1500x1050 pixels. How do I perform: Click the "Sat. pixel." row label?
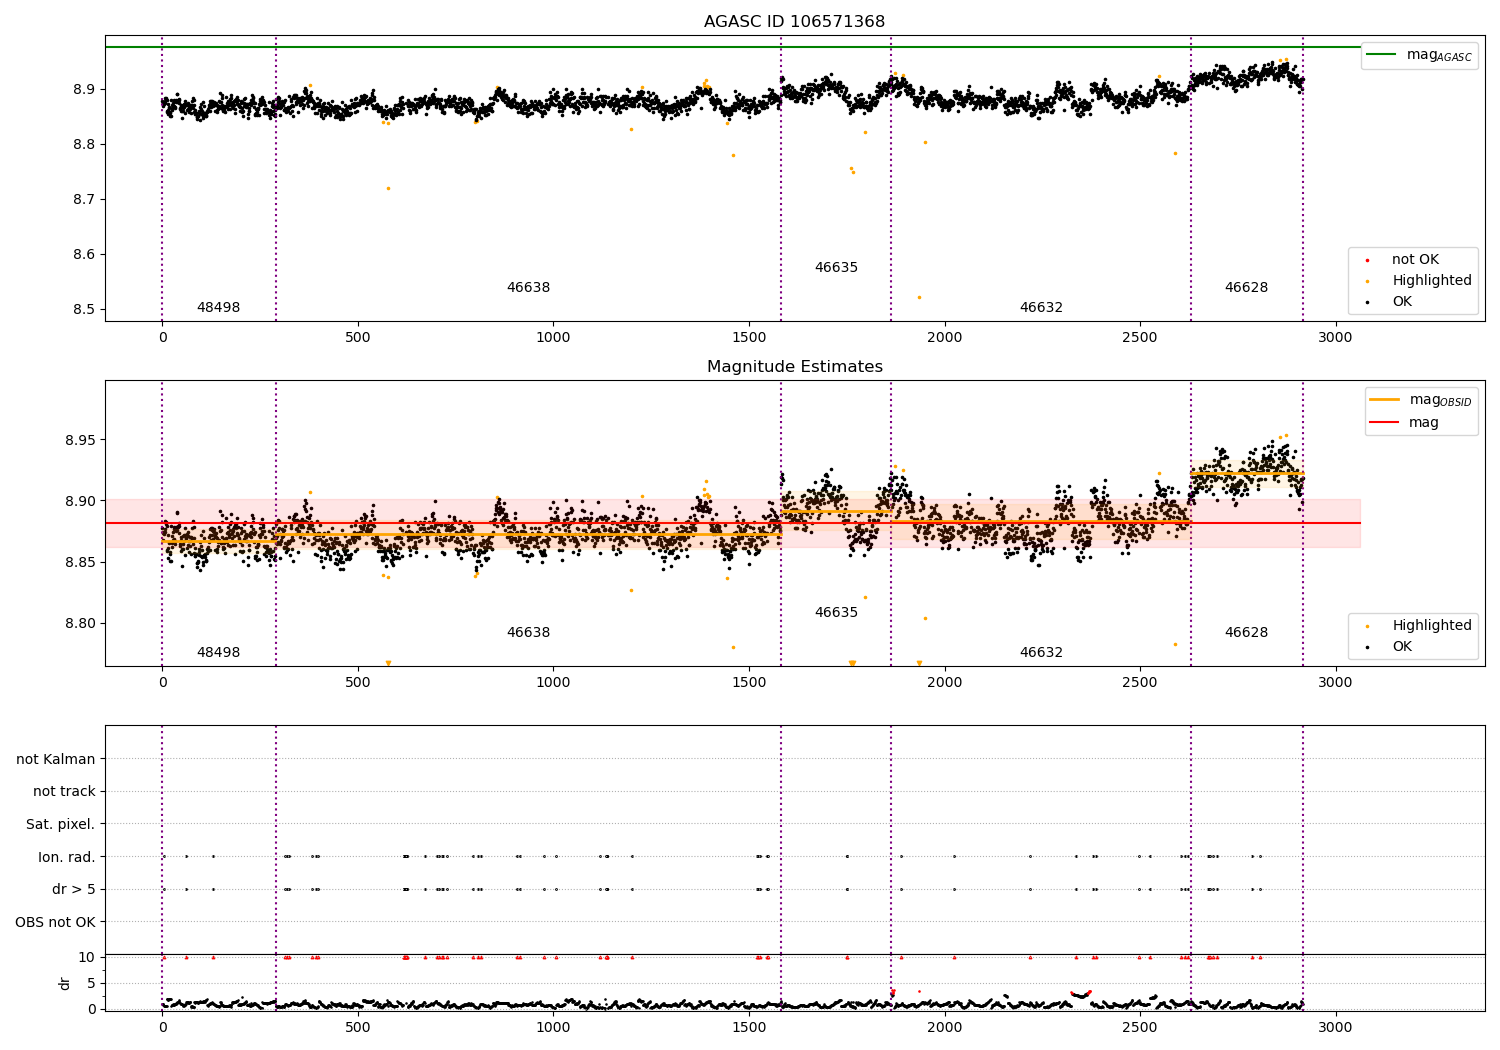tap(61, 825)
